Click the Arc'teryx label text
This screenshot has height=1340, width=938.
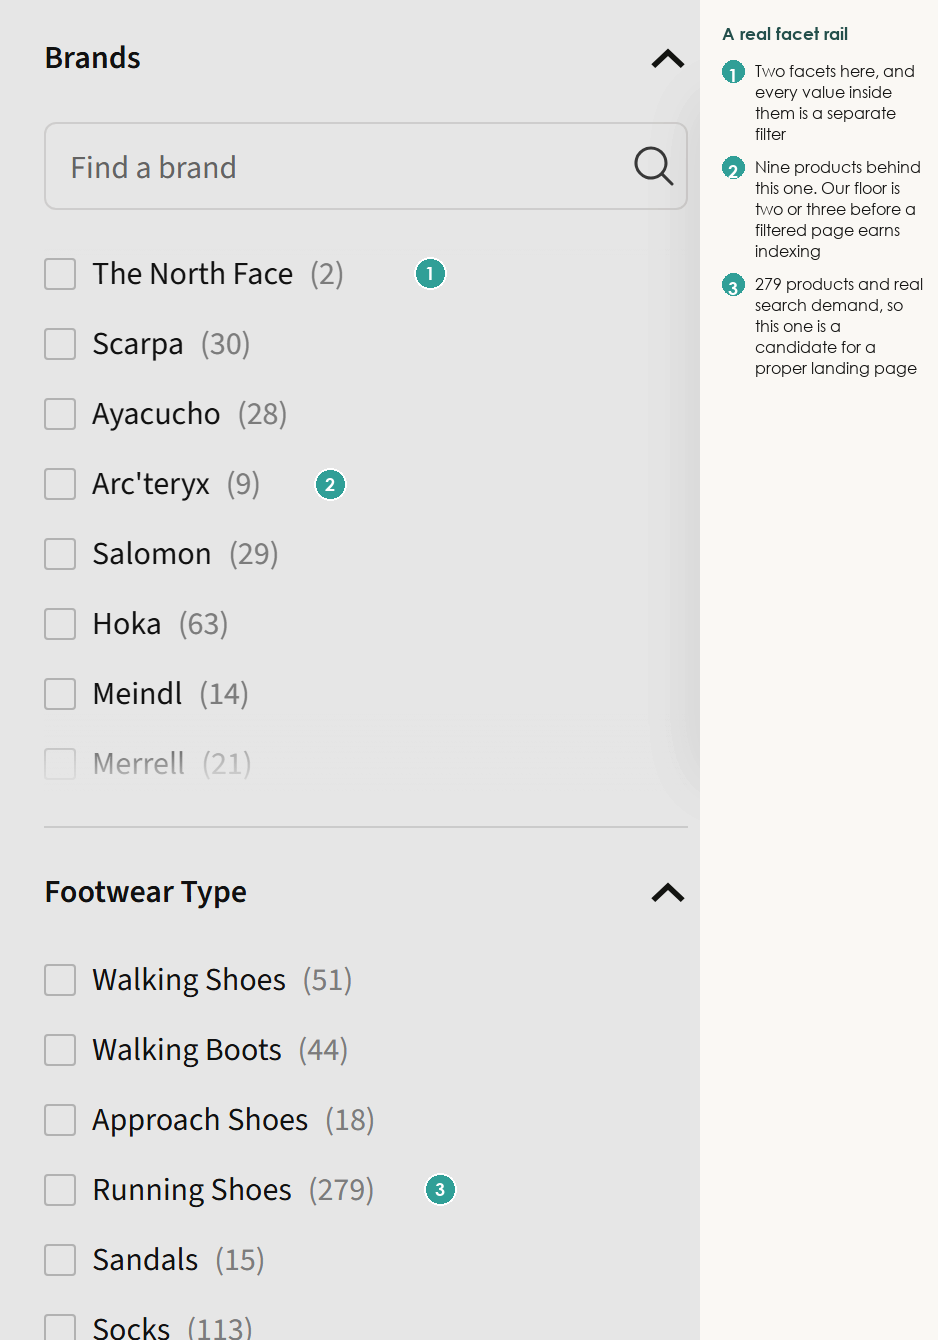[151, 485]
